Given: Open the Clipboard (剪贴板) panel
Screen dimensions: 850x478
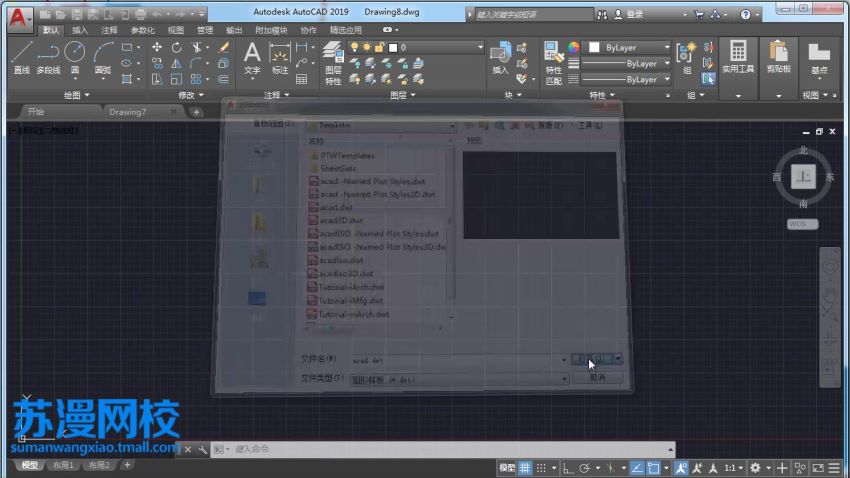Looking at the screenshot, I should point(778,57).
